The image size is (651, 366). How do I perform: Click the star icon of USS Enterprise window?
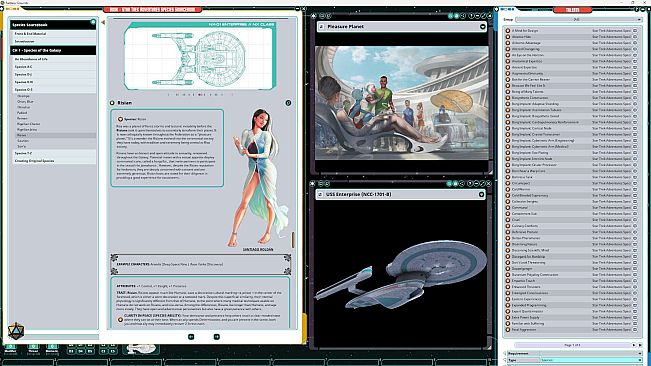pos(313,183)
